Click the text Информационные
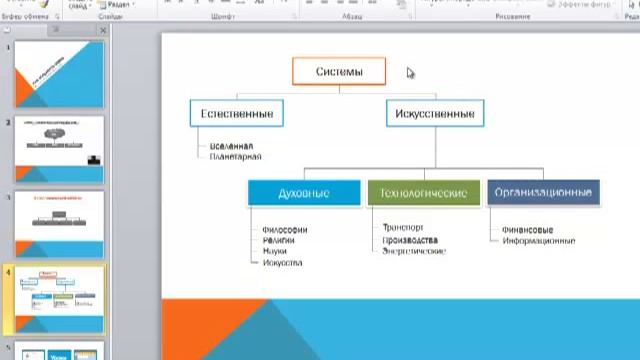 point(539,241)
